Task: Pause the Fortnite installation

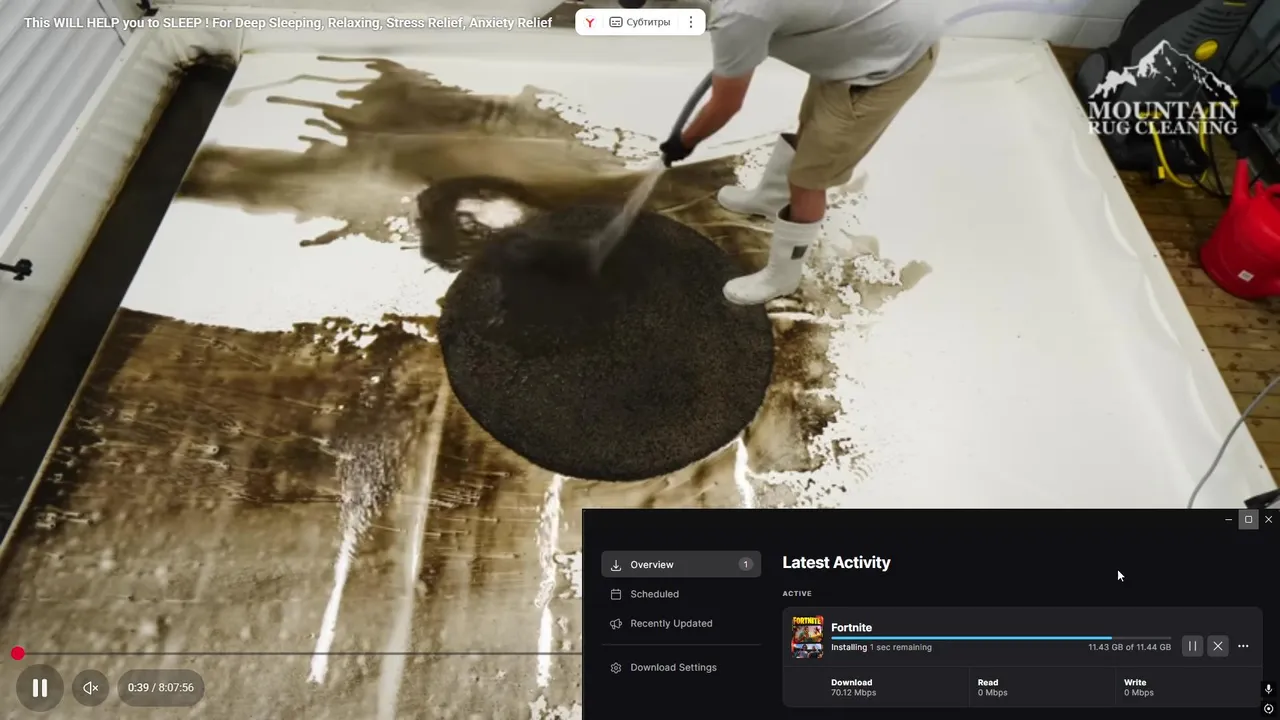Action: pos(1192,646)
